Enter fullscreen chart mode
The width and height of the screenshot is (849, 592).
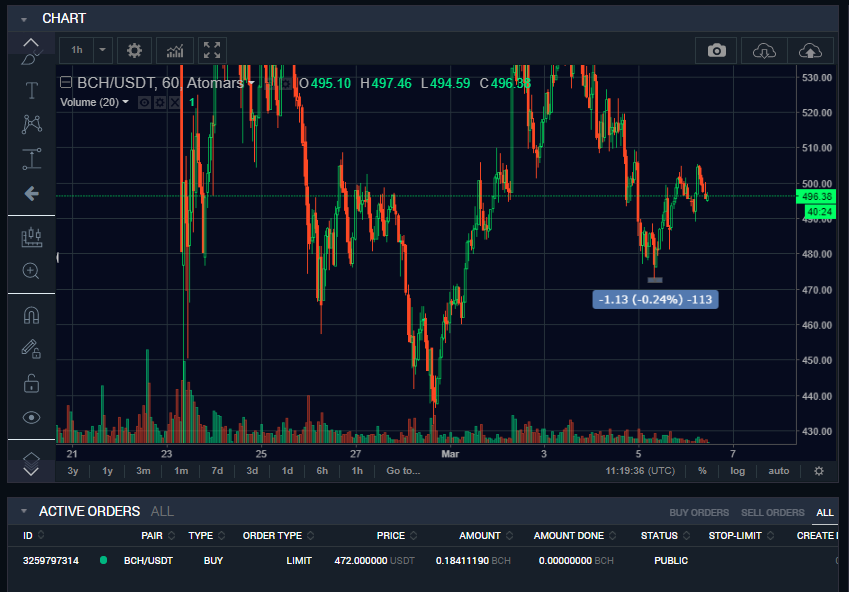[x=212, y=51]
